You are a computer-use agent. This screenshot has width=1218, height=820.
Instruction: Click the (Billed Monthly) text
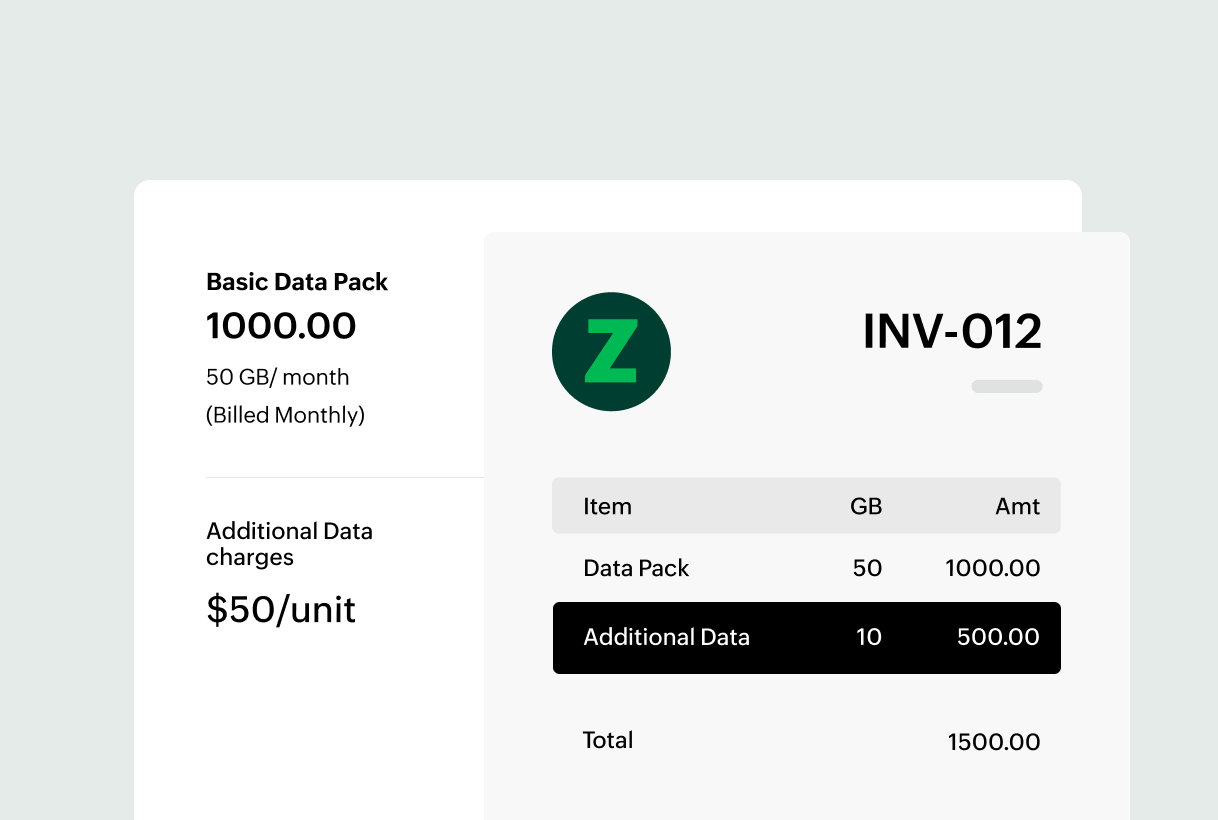click(x=285, y=415)
